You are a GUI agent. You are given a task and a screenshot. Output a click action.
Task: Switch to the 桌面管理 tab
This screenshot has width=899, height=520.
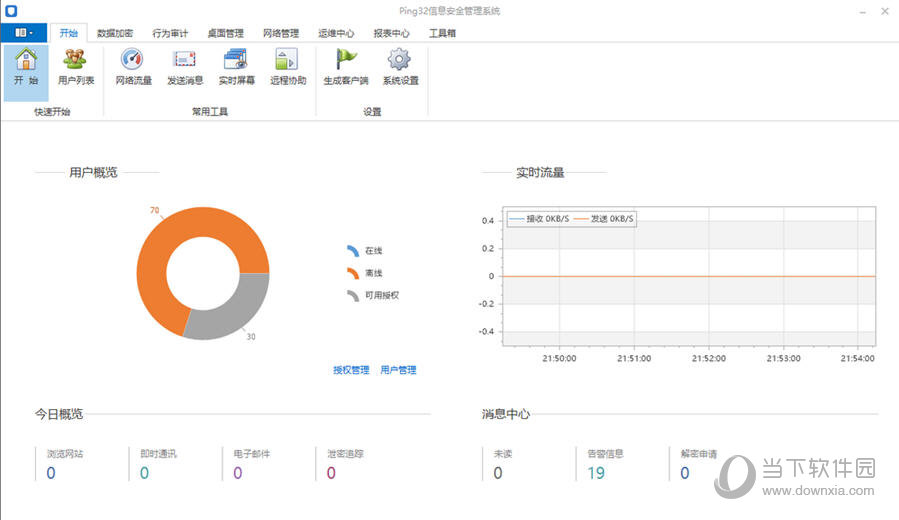tap(225, 33)
